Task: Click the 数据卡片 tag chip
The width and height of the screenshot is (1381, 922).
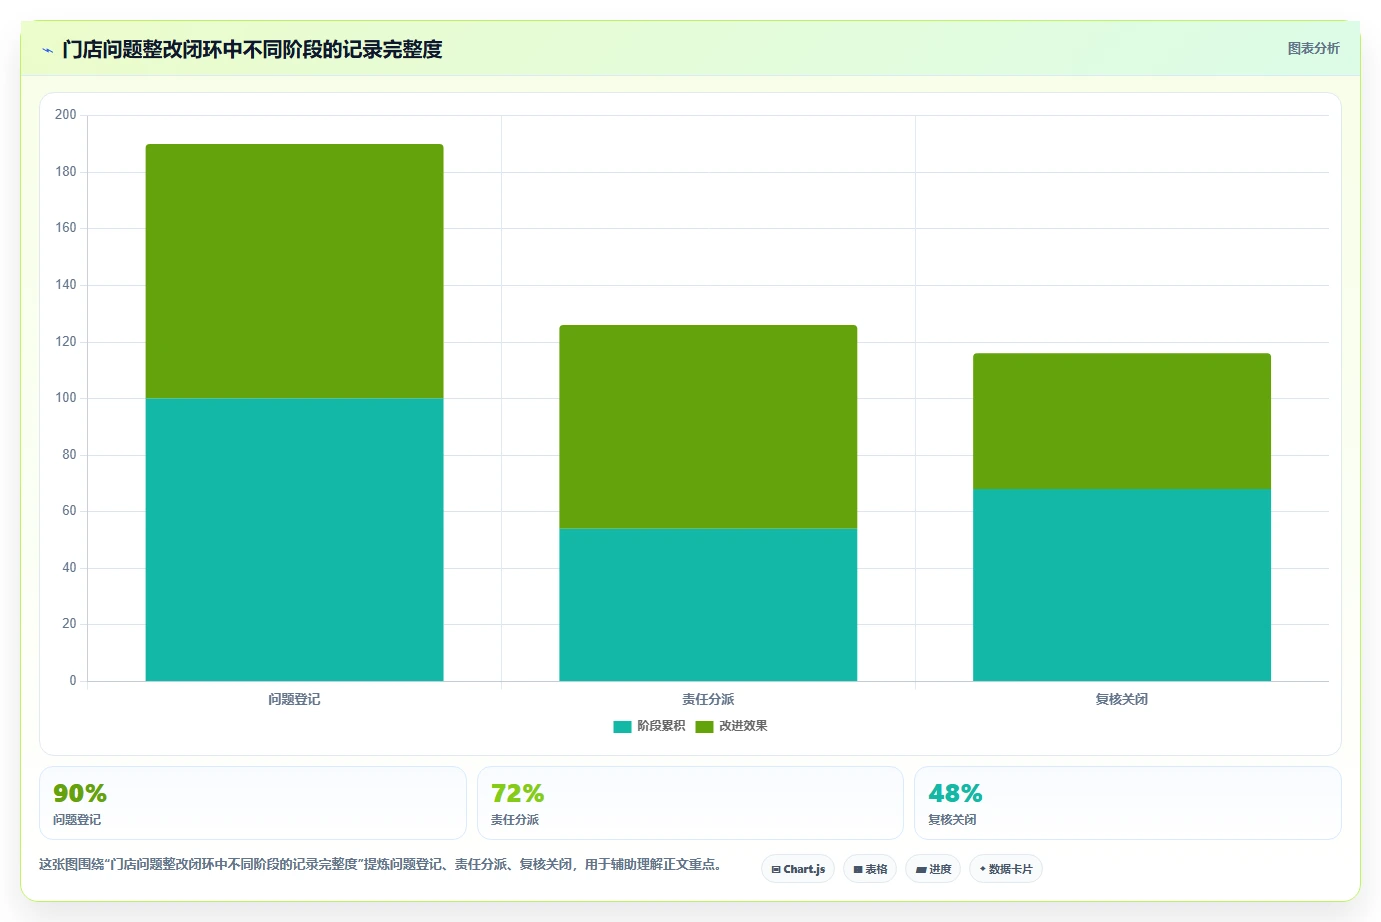Action: (1006, 869)
